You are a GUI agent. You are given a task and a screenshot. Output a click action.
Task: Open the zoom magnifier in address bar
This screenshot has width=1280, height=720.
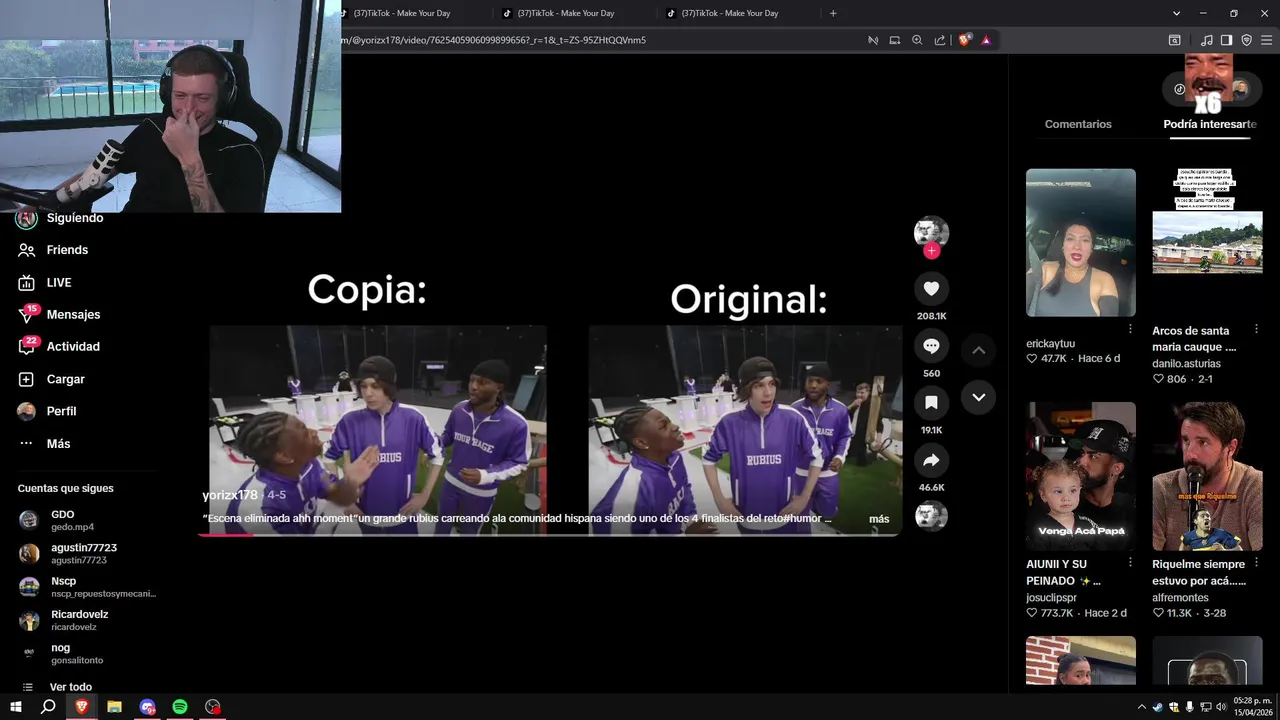(917, 40)
